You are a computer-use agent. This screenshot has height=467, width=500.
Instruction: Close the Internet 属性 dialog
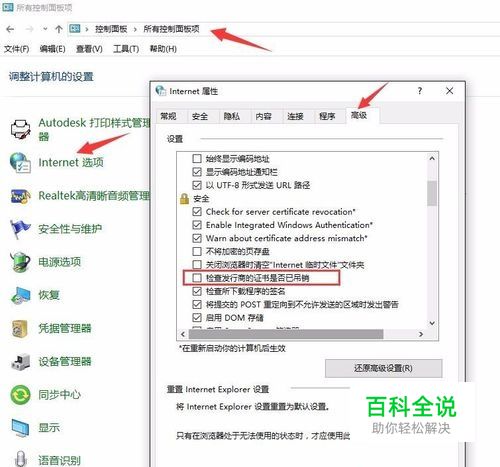click(449, 91)
